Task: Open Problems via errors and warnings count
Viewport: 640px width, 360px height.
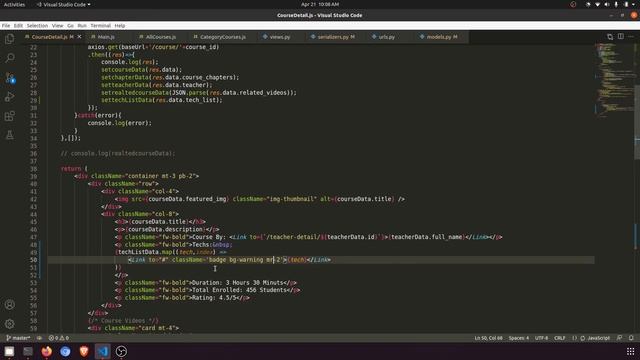Action: click(x=59, y=338)
